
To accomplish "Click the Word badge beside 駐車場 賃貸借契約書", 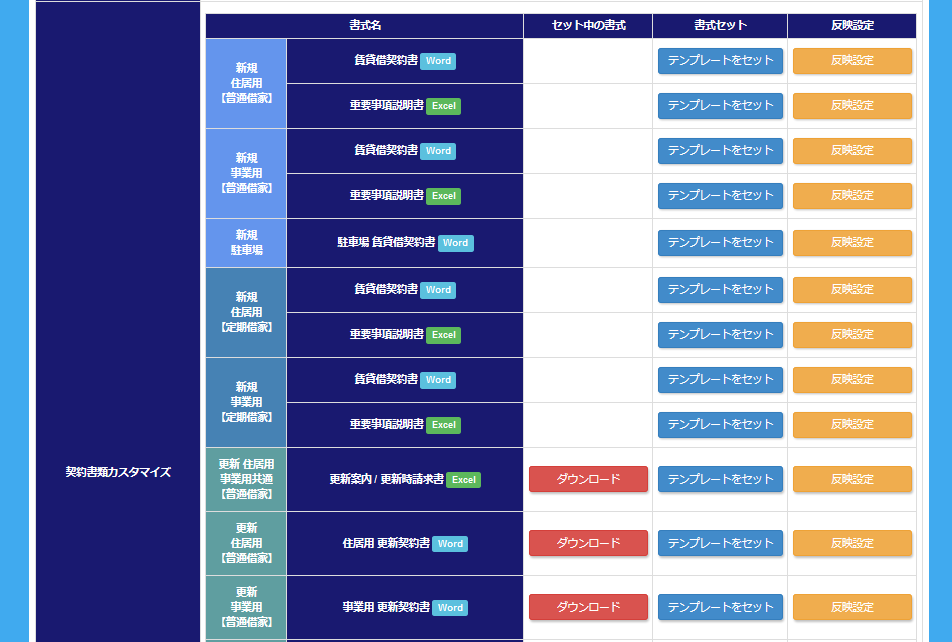I will point(455,243).
